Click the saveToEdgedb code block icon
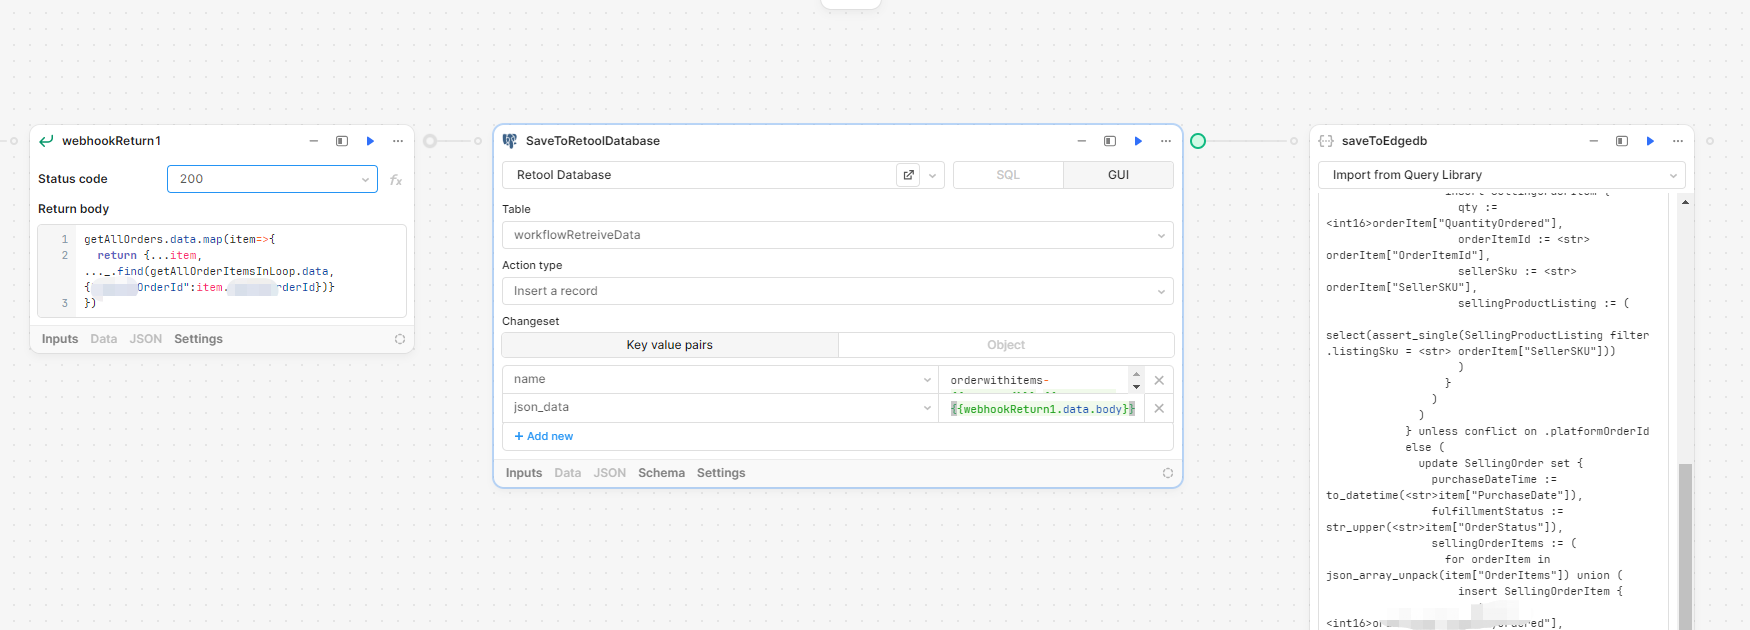Viewport: 1750px width, 630px height. point(1326,141)
